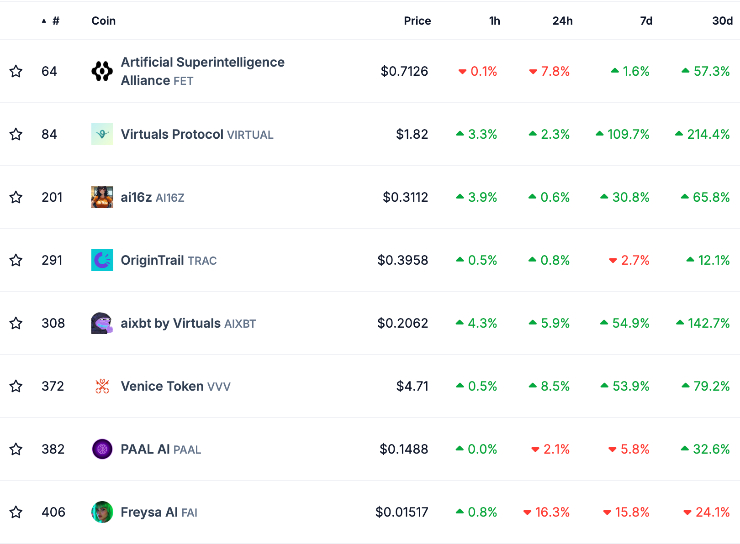740x544 pixels.
Task: Click the OriginTrail coin logo
Action: click(x=102, y=260)
